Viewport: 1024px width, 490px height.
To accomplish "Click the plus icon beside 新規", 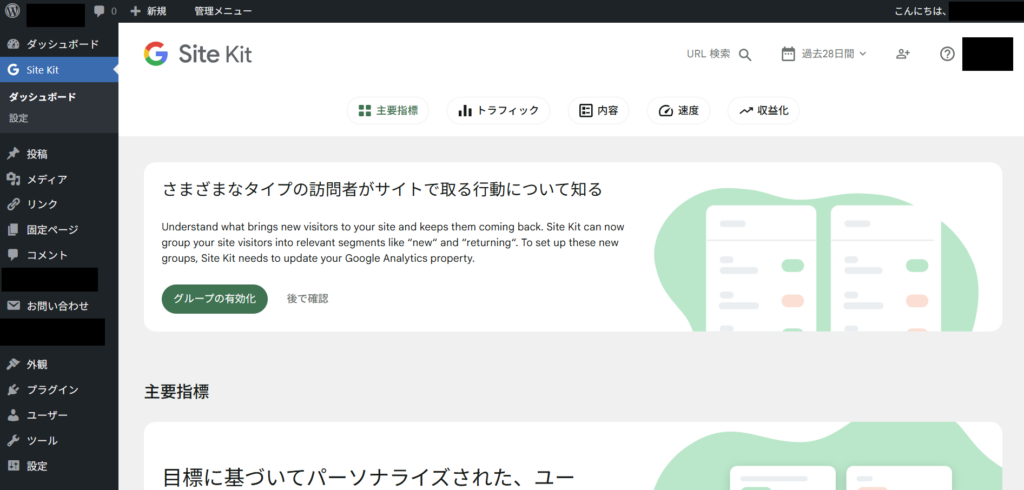I will tap(135, 11).
